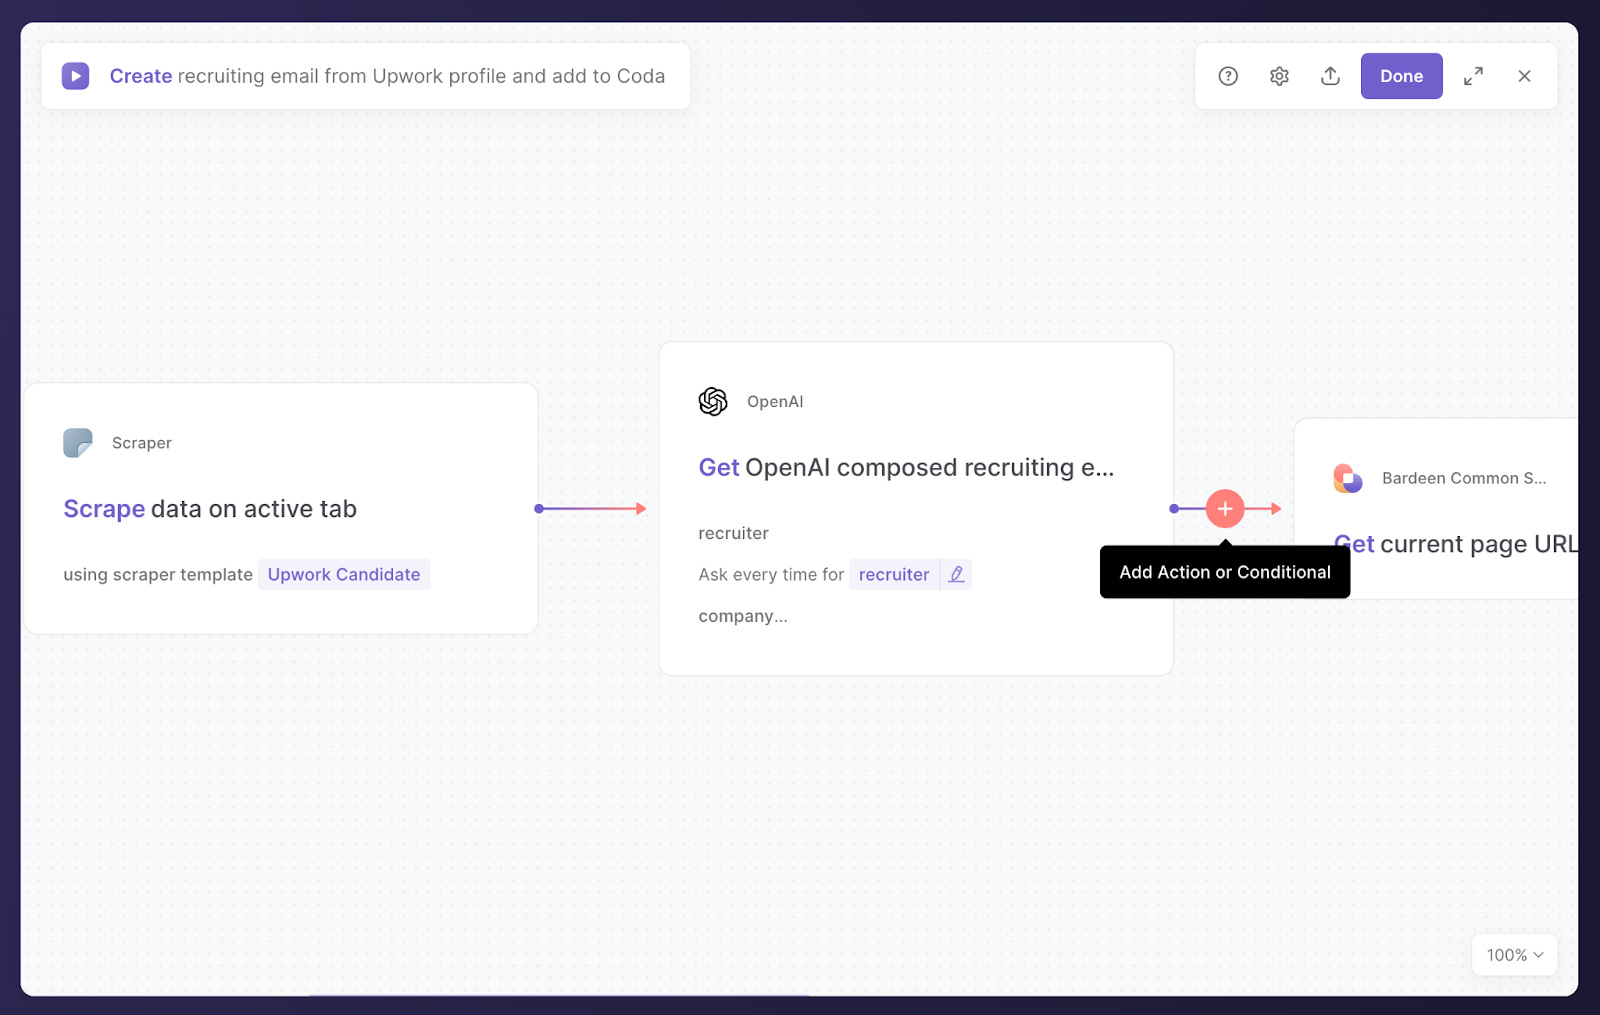1600x1015 pixels.
Task: Click the OpenAI logo on the middle card
Action: pyautogui.click(x=712, y=401)
